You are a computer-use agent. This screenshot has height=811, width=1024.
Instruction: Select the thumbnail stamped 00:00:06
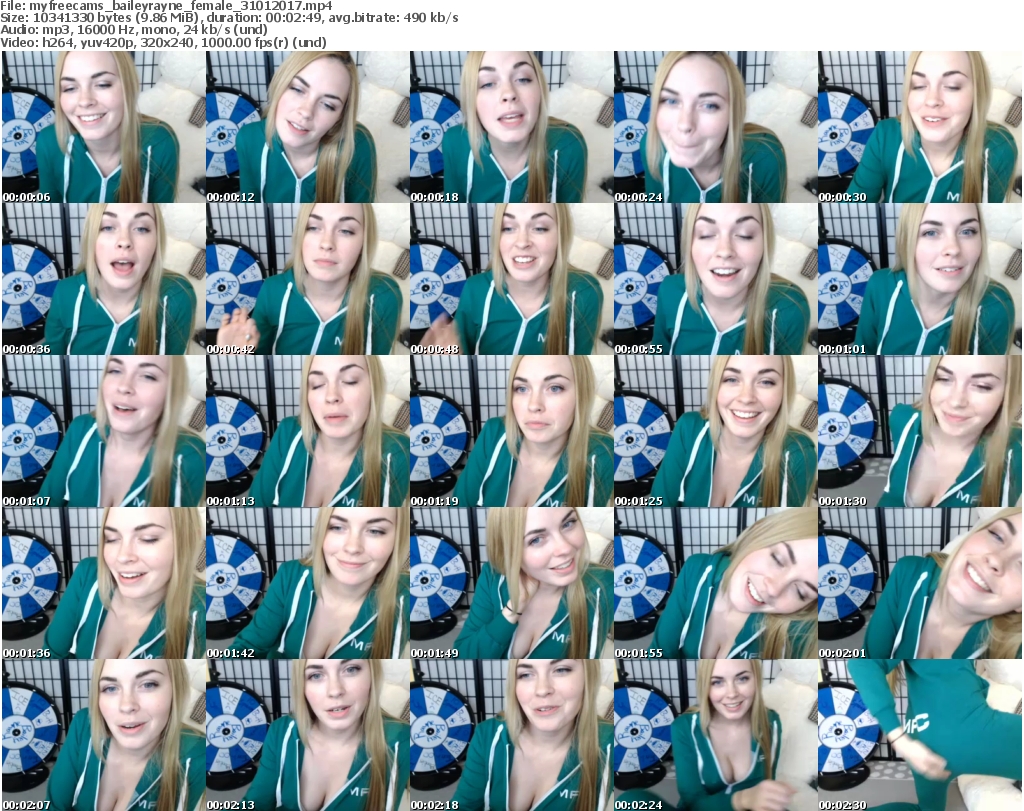103,127
